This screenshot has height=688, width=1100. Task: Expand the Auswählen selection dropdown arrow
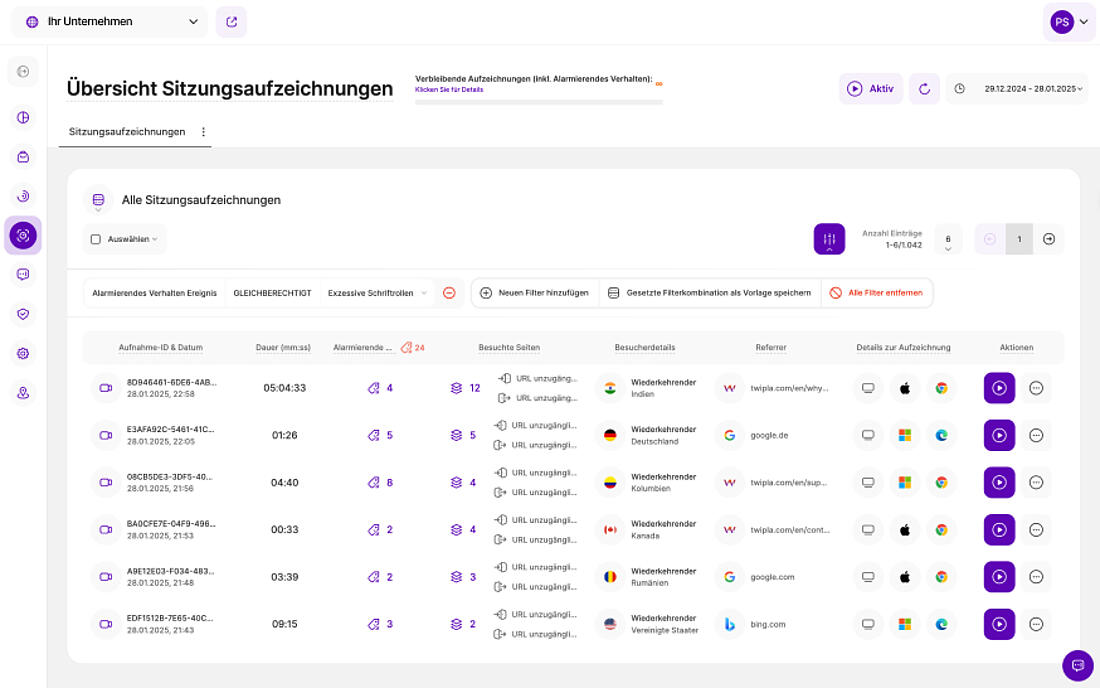coord(155,239)
